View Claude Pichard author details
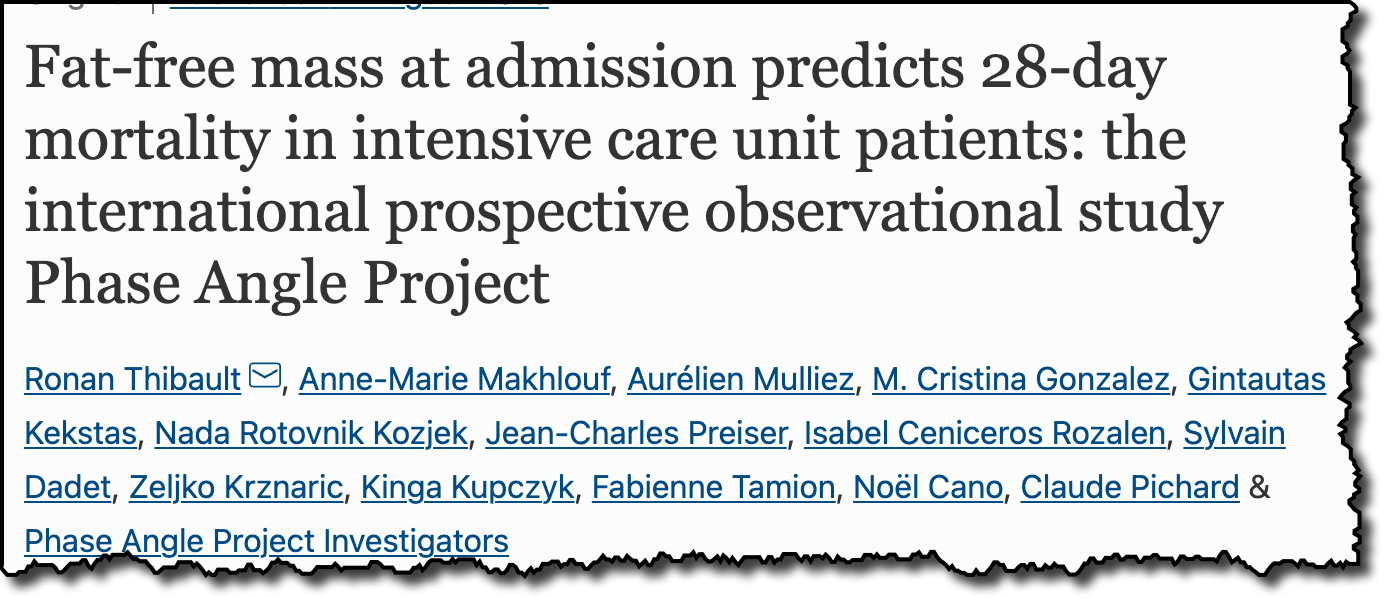Viewport: 1384px width, 598px height. [1130, 487]
